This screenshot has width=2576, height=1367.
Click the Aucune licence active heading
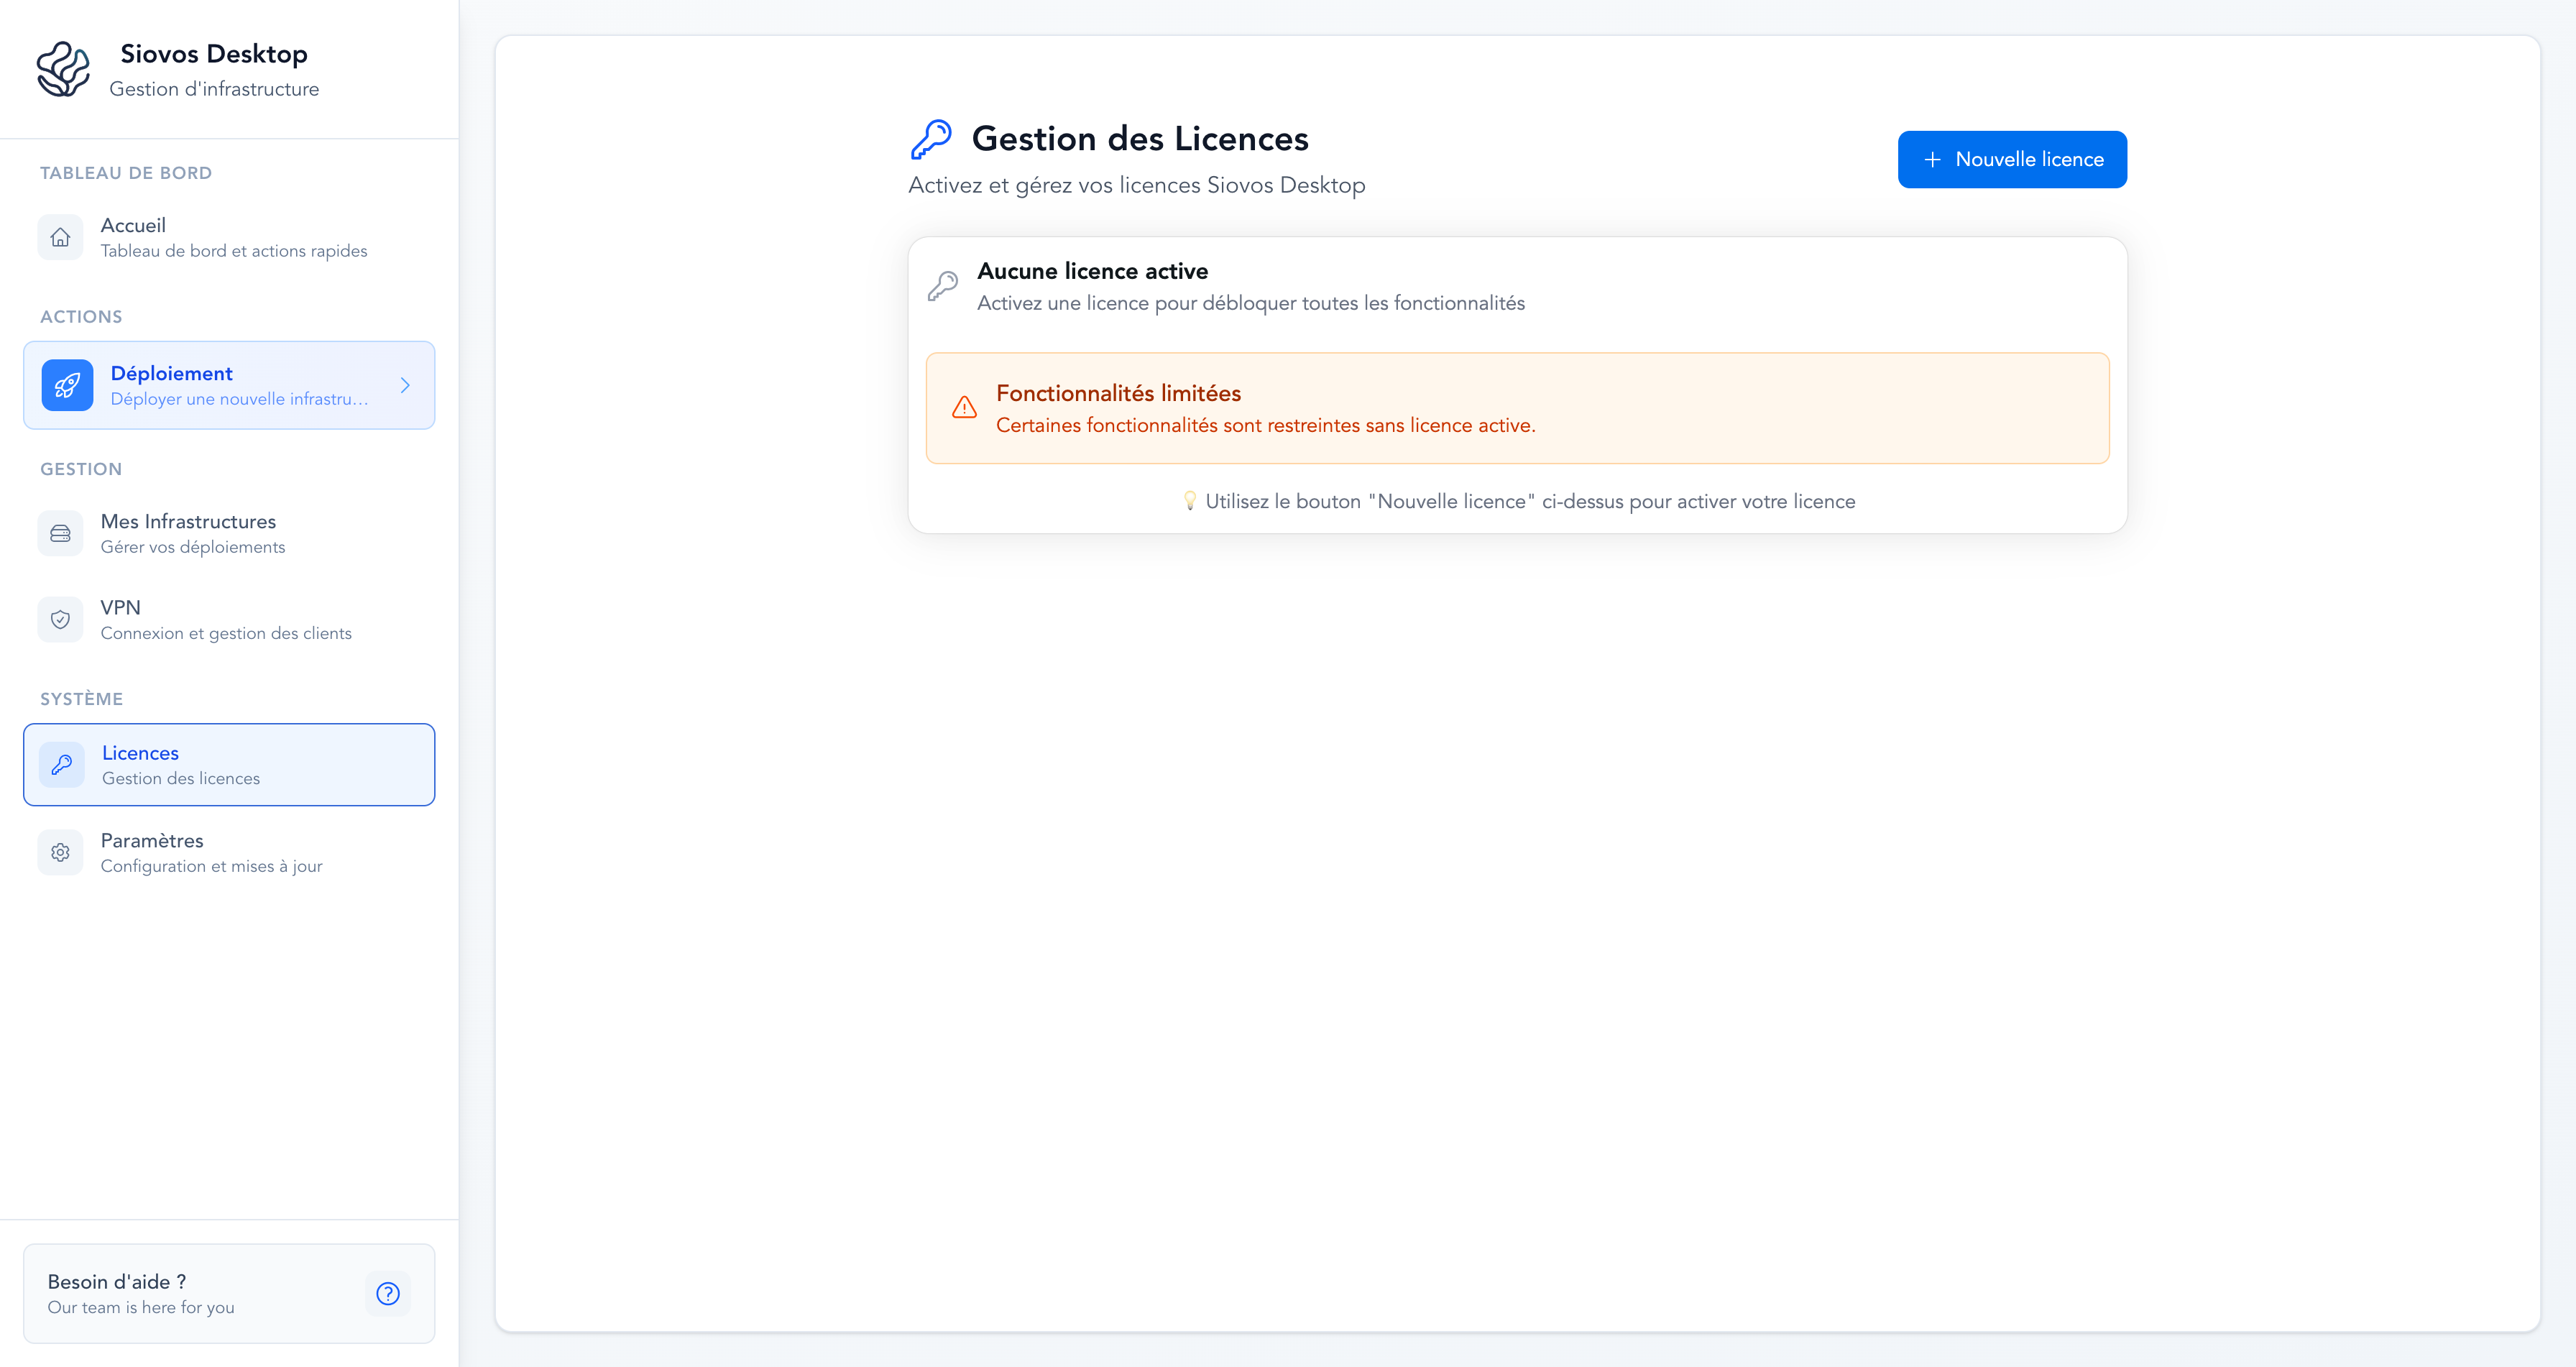point(1092,271)
